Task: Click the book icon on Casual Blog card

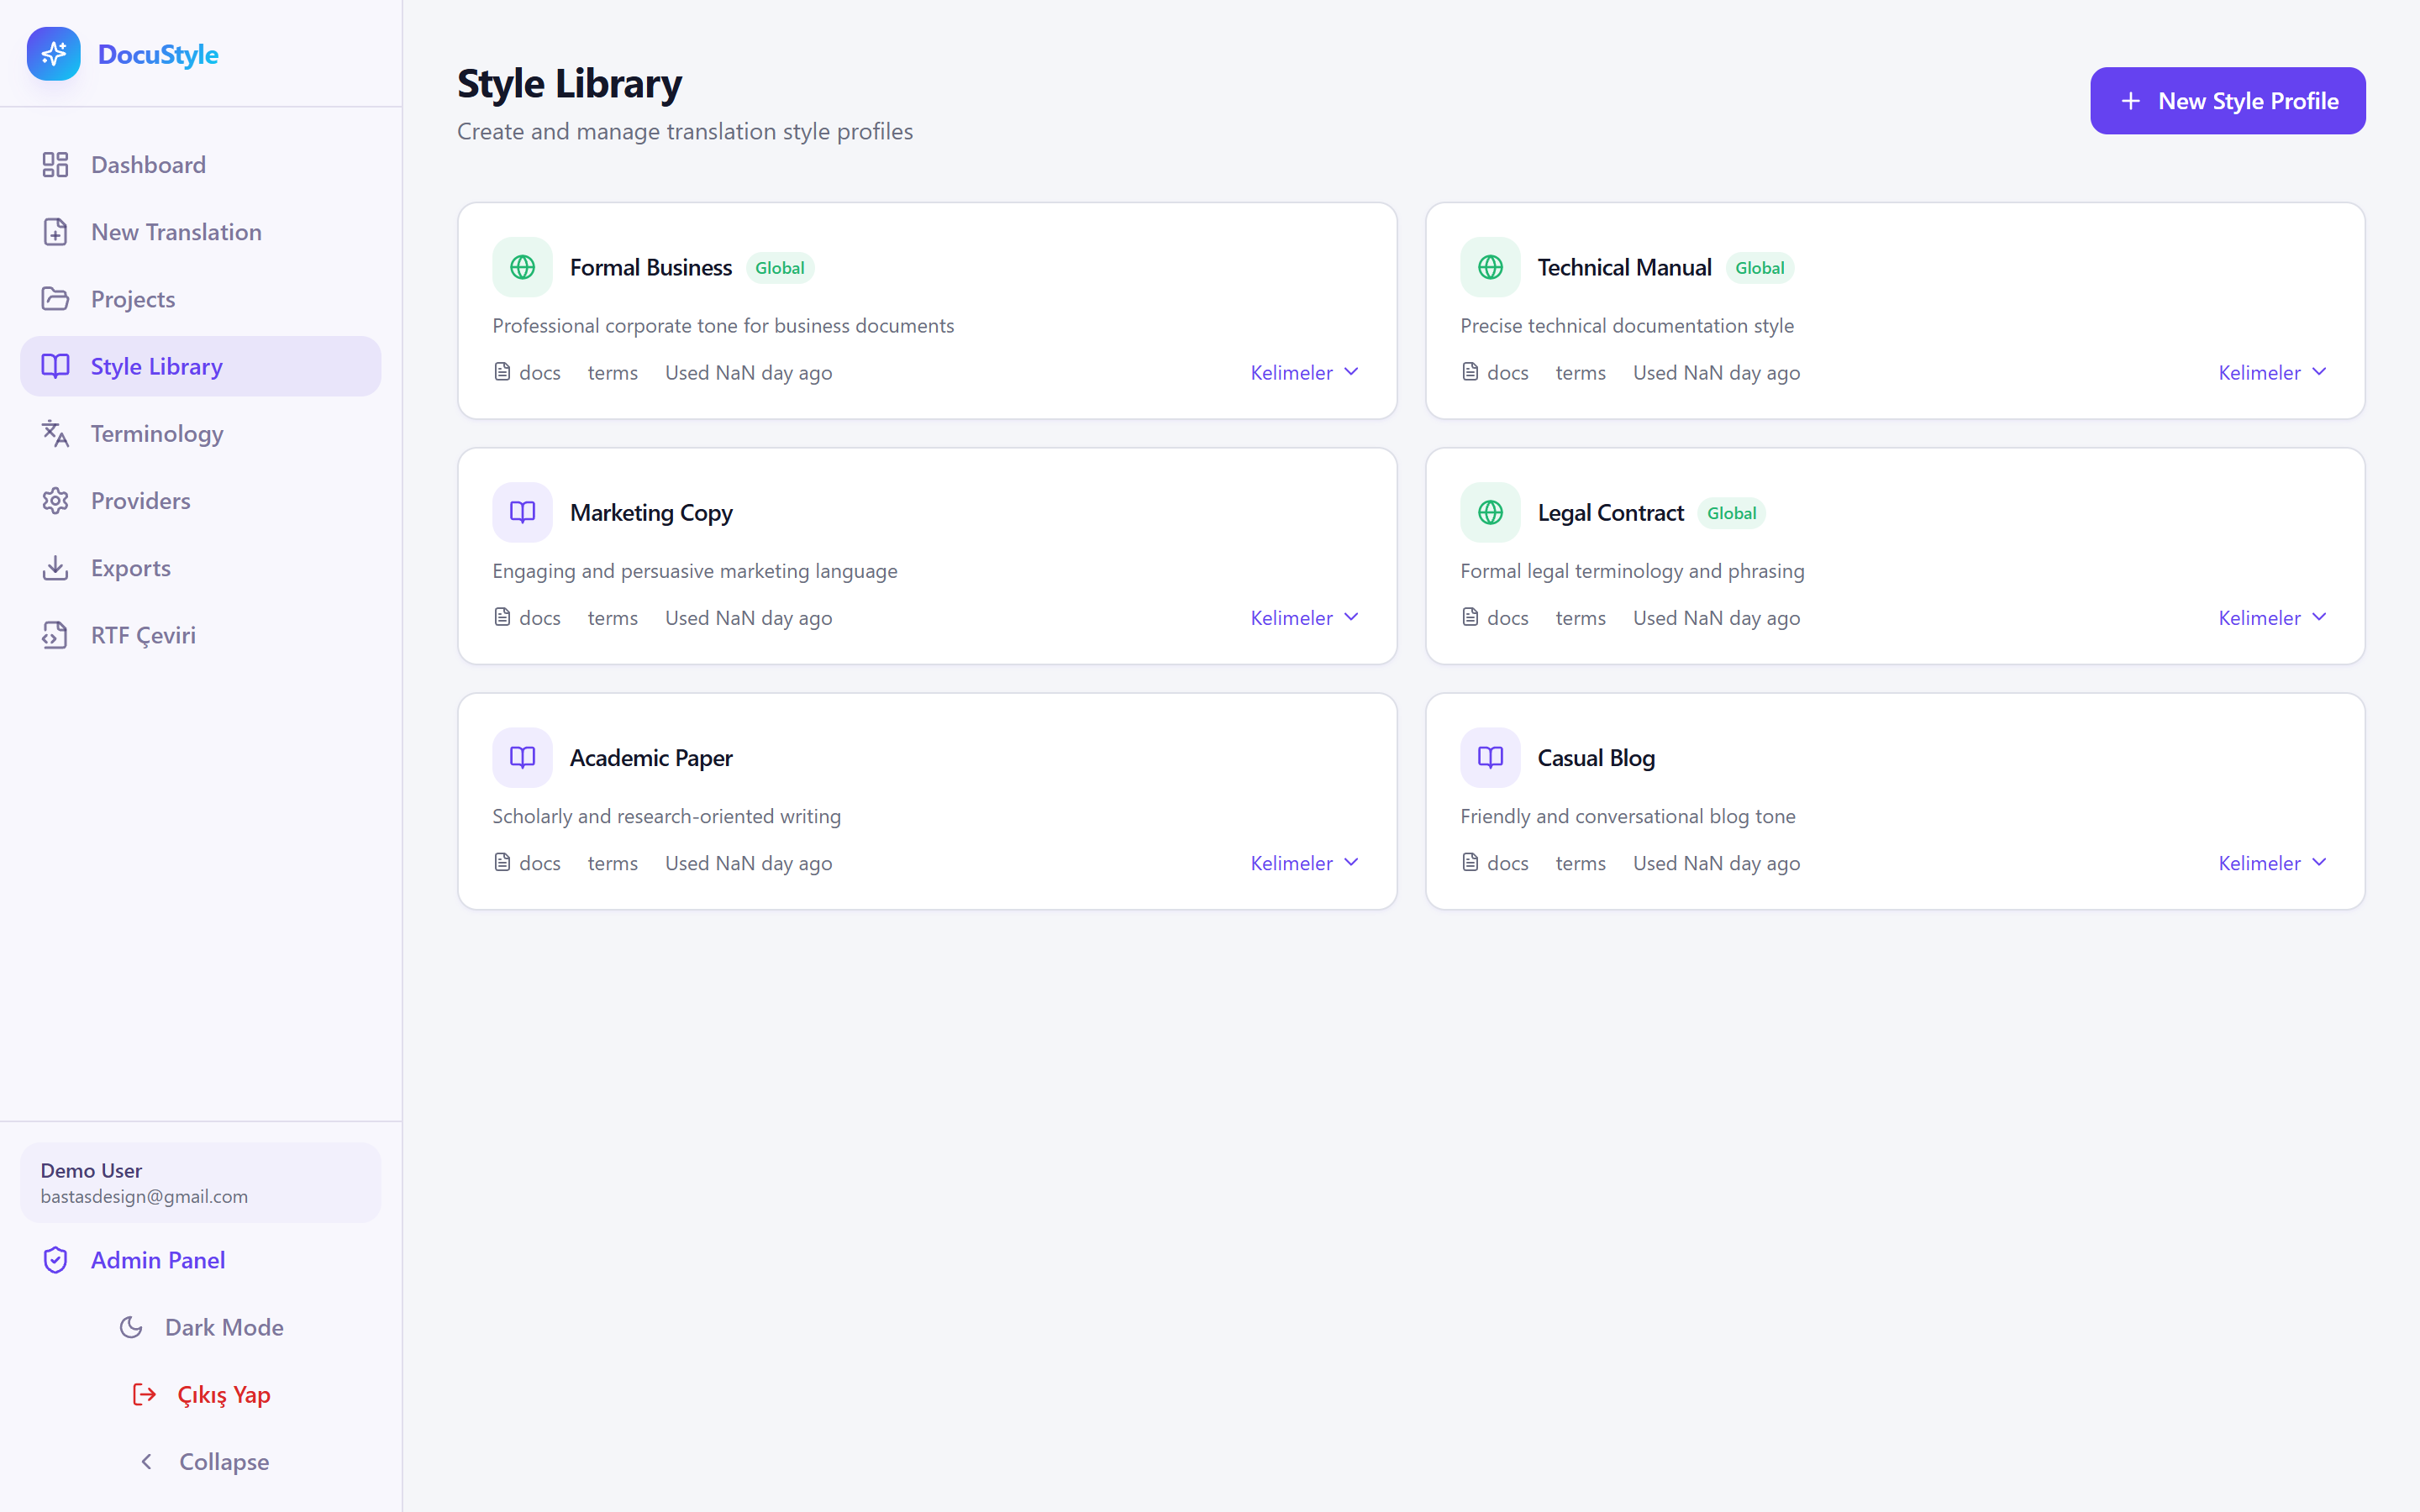Action: [1490, 757]
